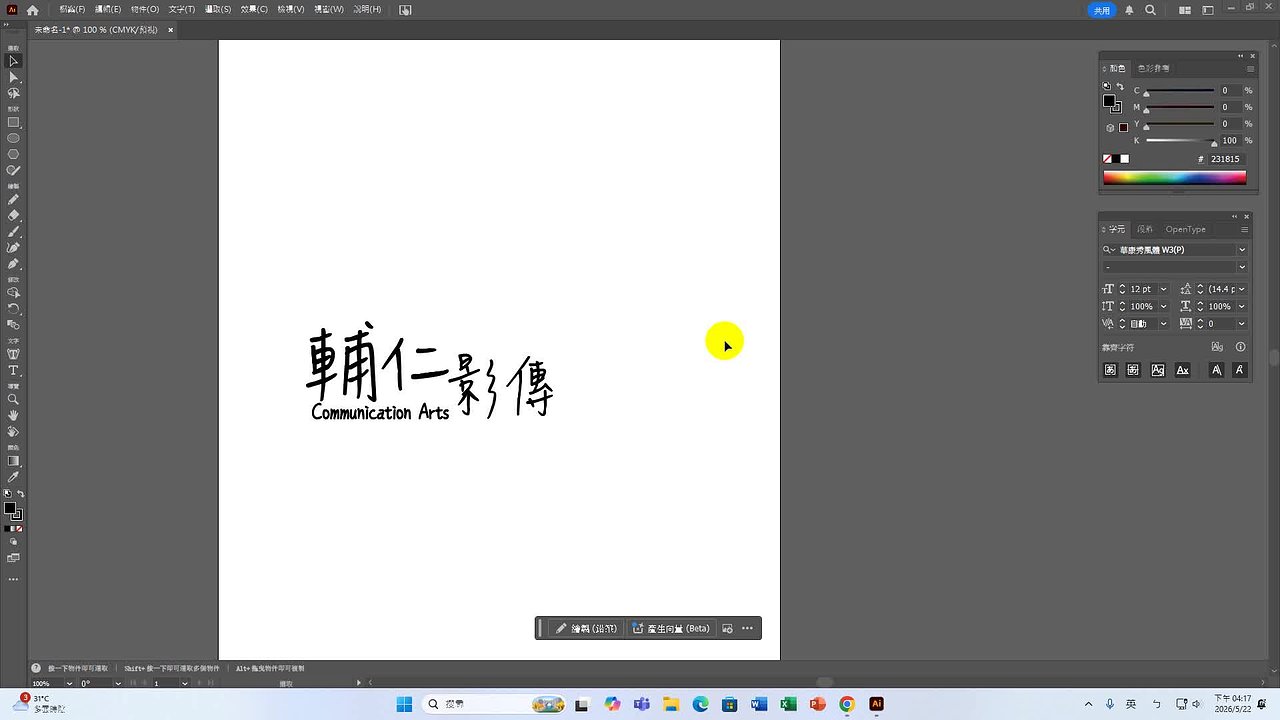Toggle first snap-to-glyph box icon
1280x720 pixels.
pos(1110,370)
